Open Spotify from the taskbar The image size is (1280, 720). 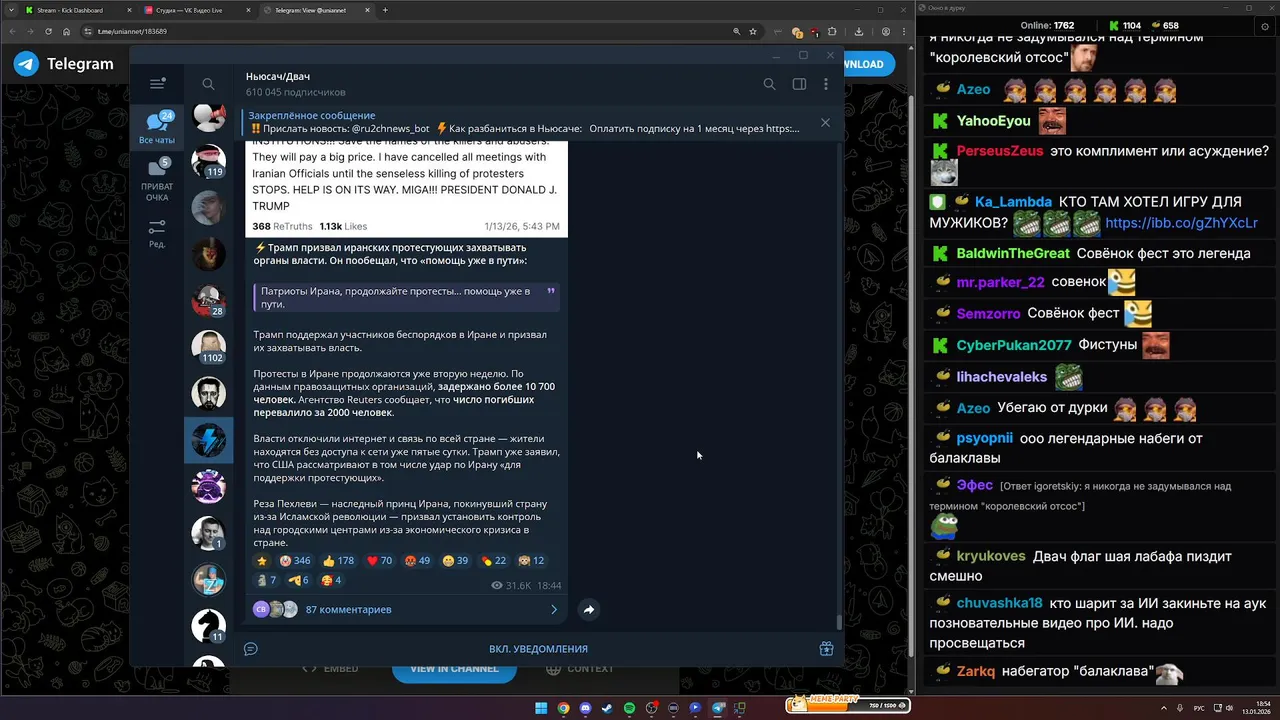[x=629, y=708]
